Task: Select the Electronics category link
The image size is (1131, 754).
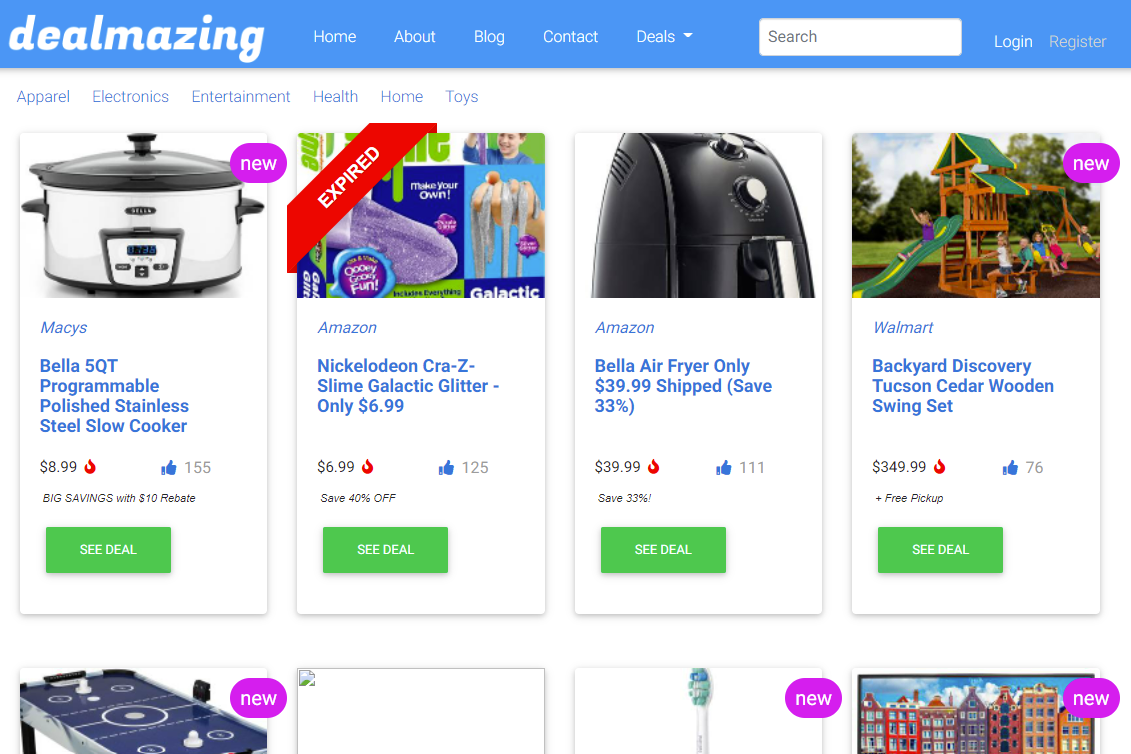Action: point(131,97)
